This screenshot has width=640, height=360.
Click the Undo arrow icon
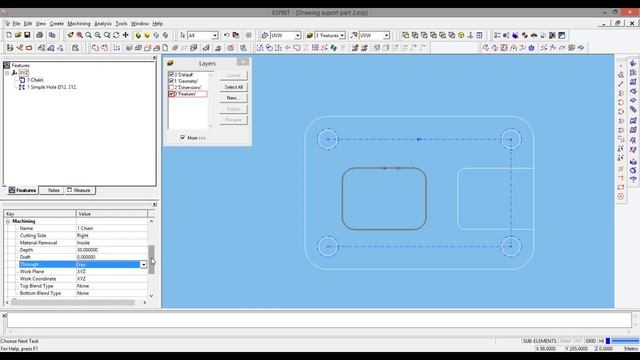click(x=227, y=36)
